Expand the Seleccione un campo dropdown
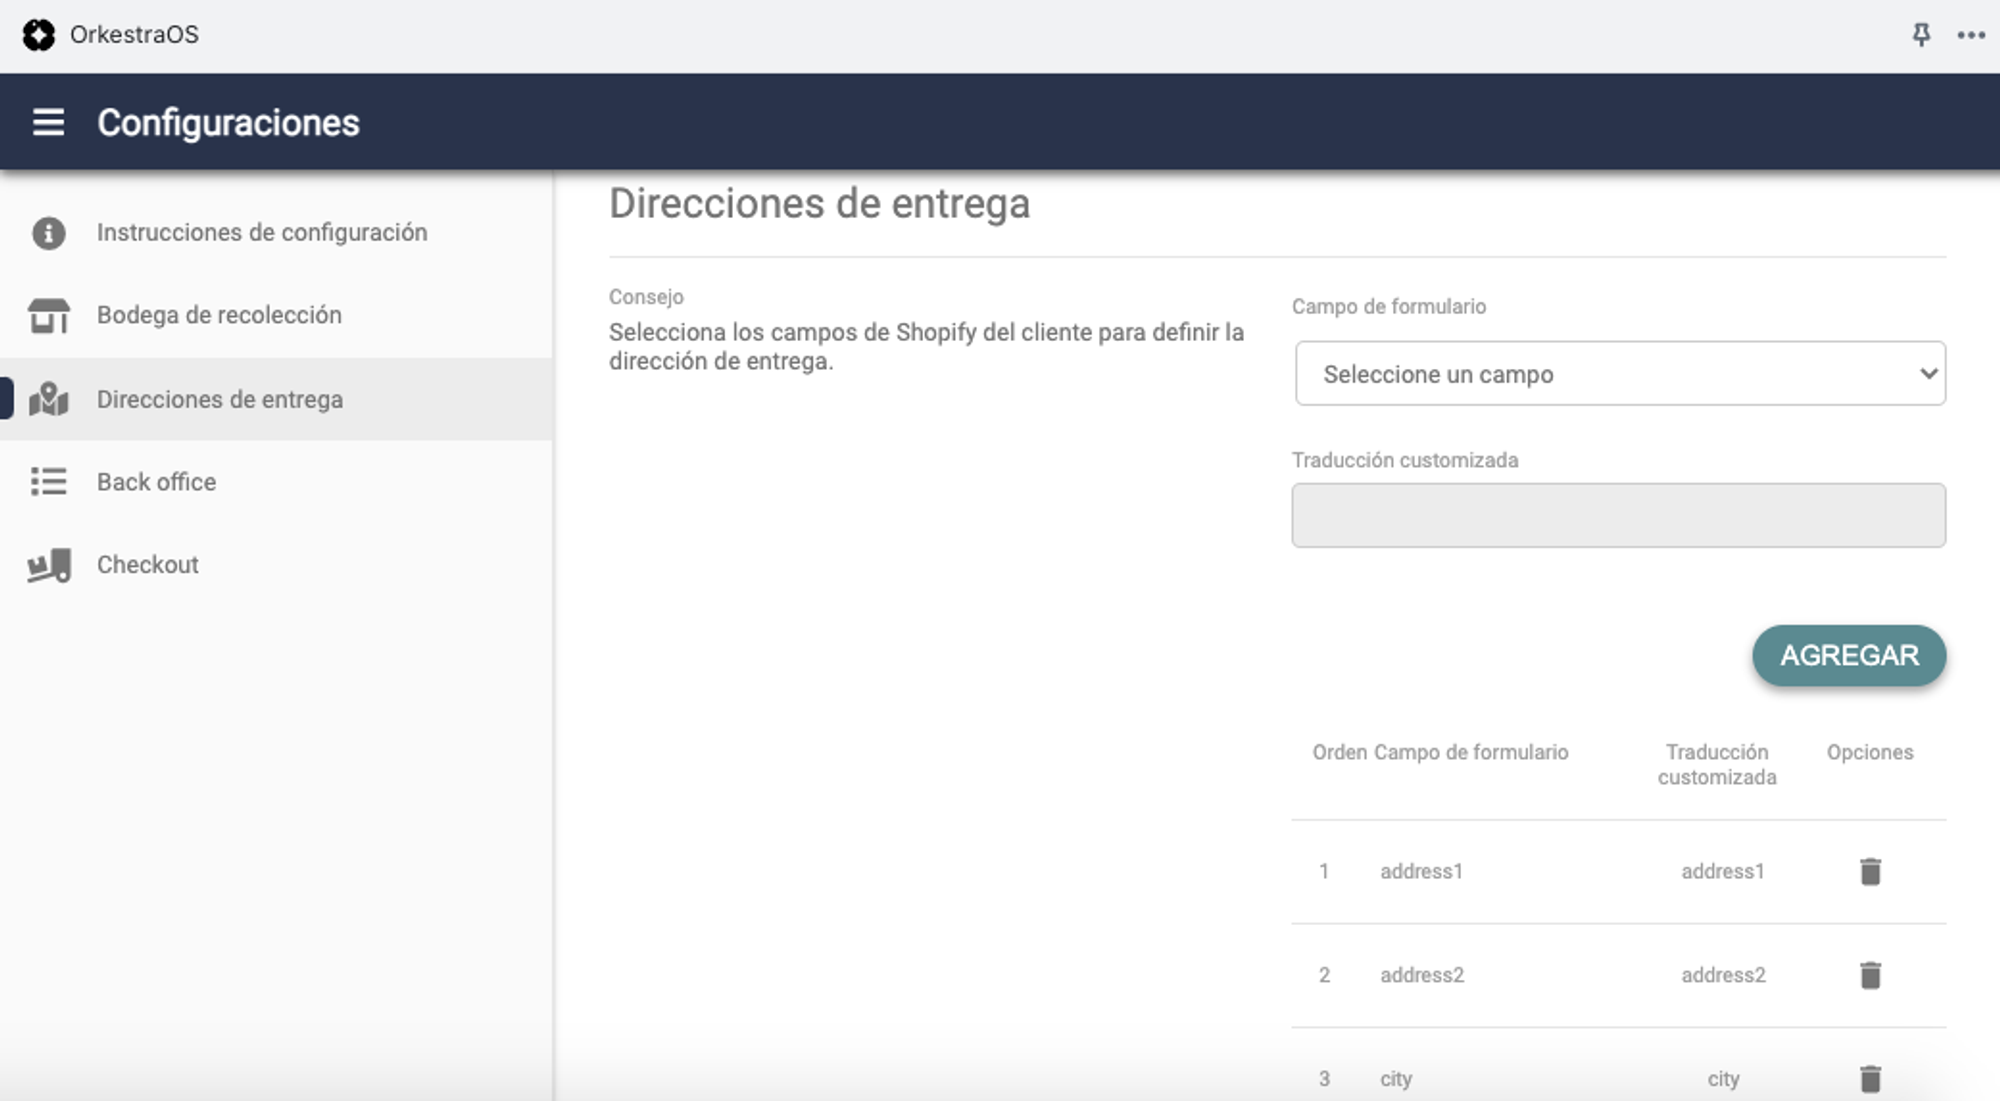The width and height of the screenshot is (2000, 1101). 1620,374
